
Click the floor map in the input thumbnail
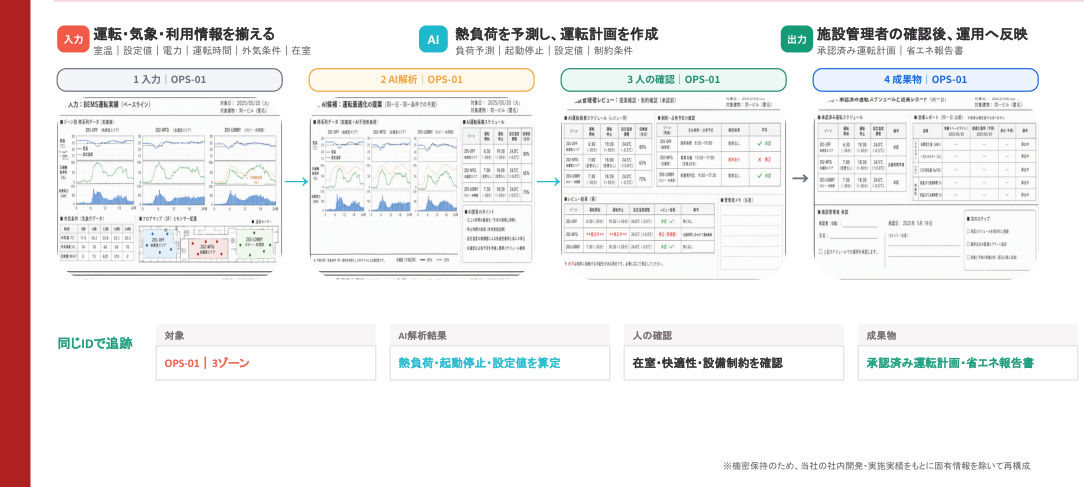tap(208, 244)
